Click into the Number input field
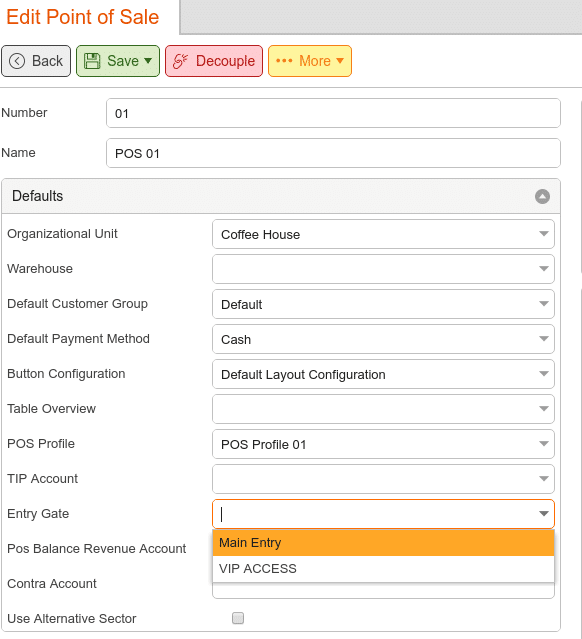582x639 pixels. pos(333,113)
